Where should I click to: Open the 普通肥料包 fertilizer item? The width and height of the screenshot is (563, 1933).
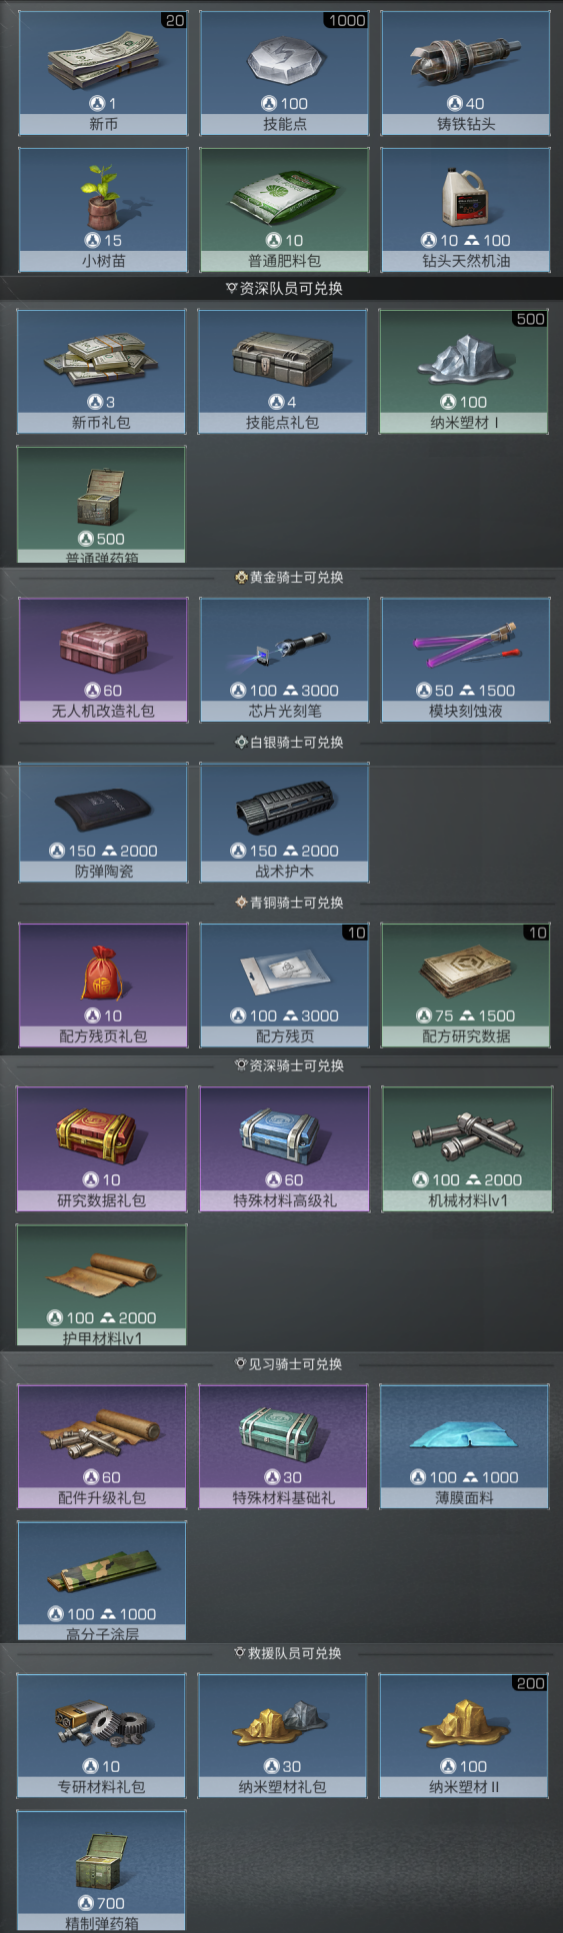tap(284, 210)
